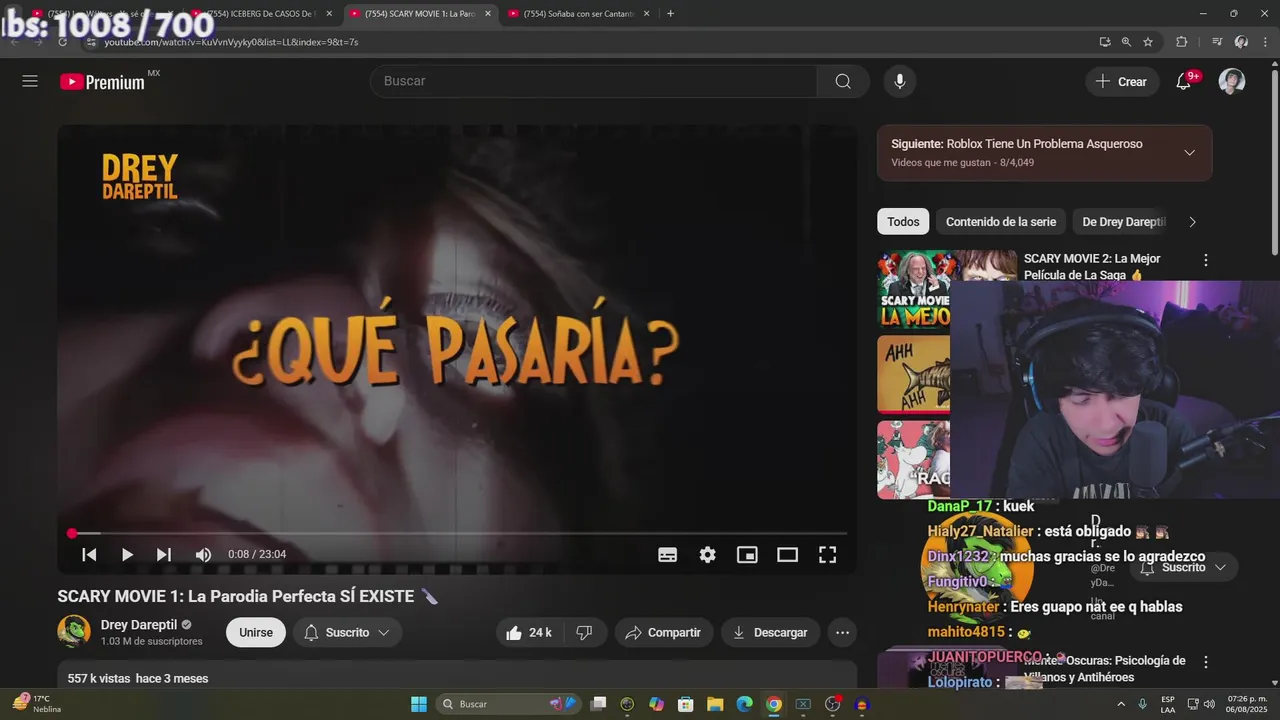
Task: Open options for Mentes Oscuras video
Action: coord(1206,662)
